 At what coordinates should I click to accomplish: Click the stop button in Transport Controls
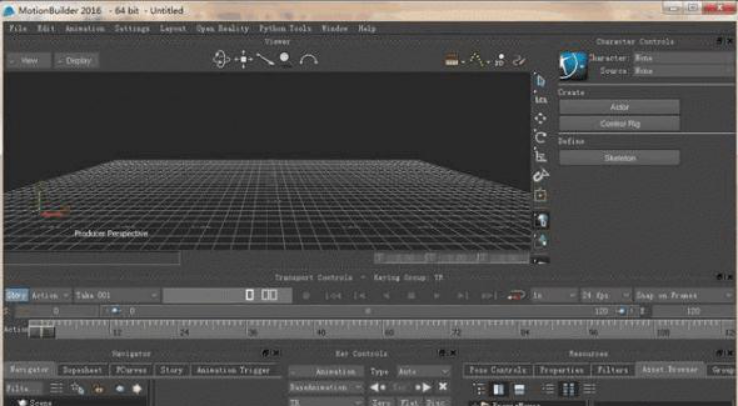click(411, 295)
